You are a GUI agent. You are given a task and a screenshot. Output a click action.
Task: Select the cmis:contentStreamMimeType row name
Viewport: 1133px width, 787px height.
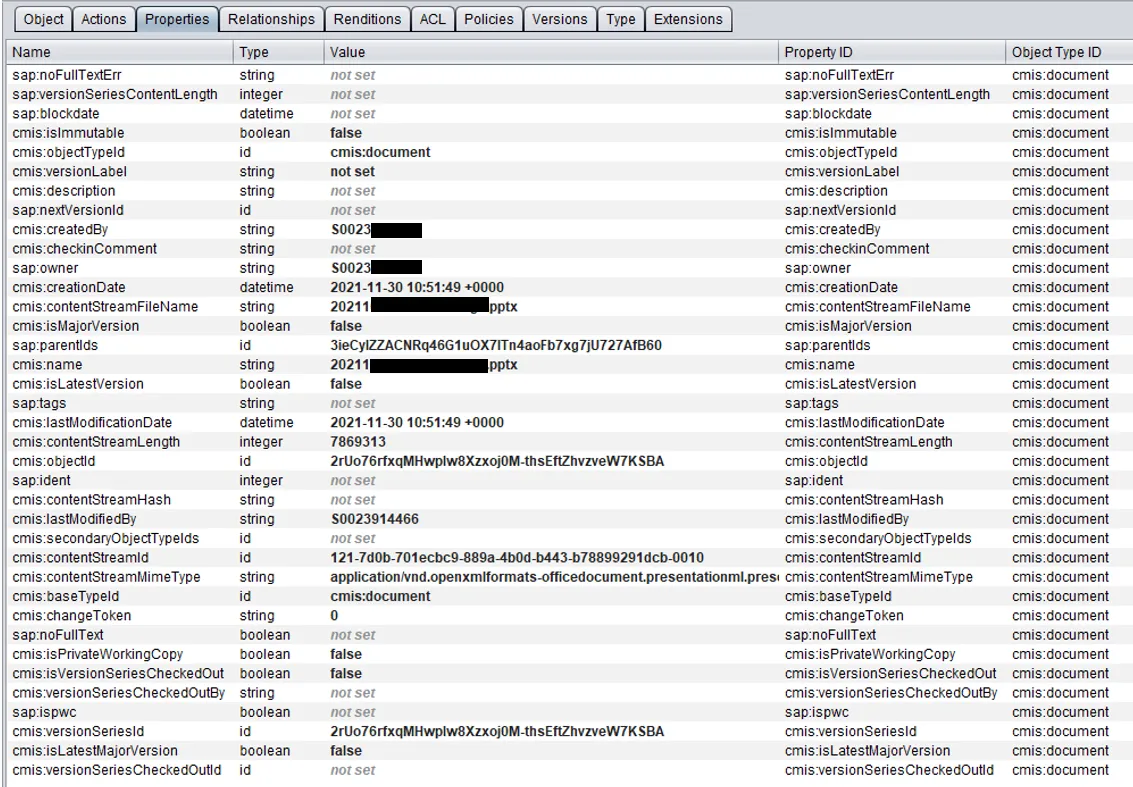pos(106,577)
